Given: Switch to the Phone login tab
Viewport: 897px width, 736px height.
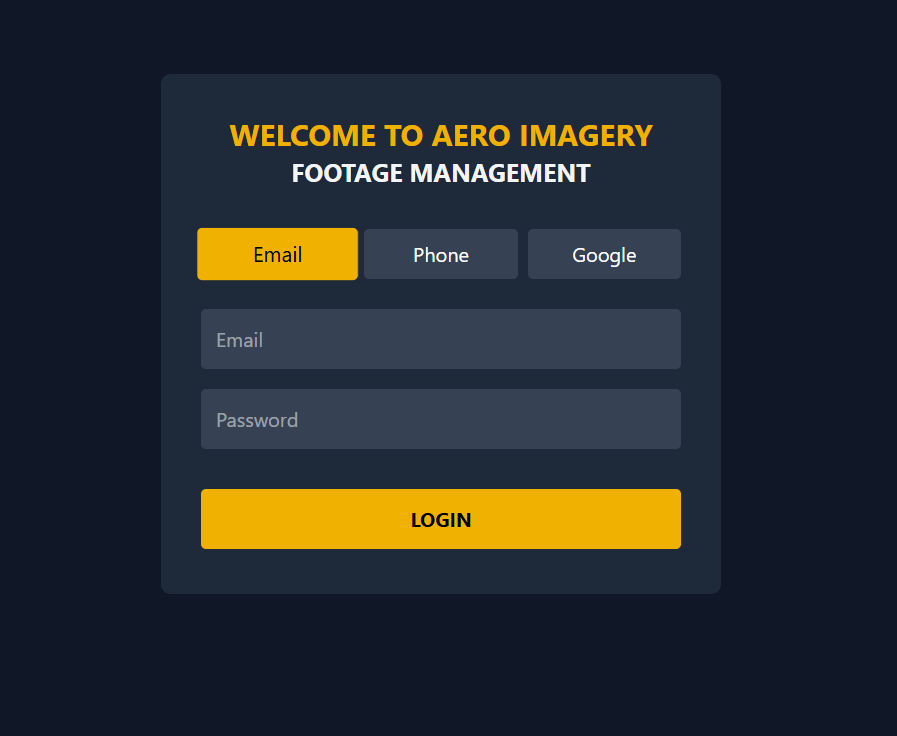Looking at the screenshot, I should [441, 254].
